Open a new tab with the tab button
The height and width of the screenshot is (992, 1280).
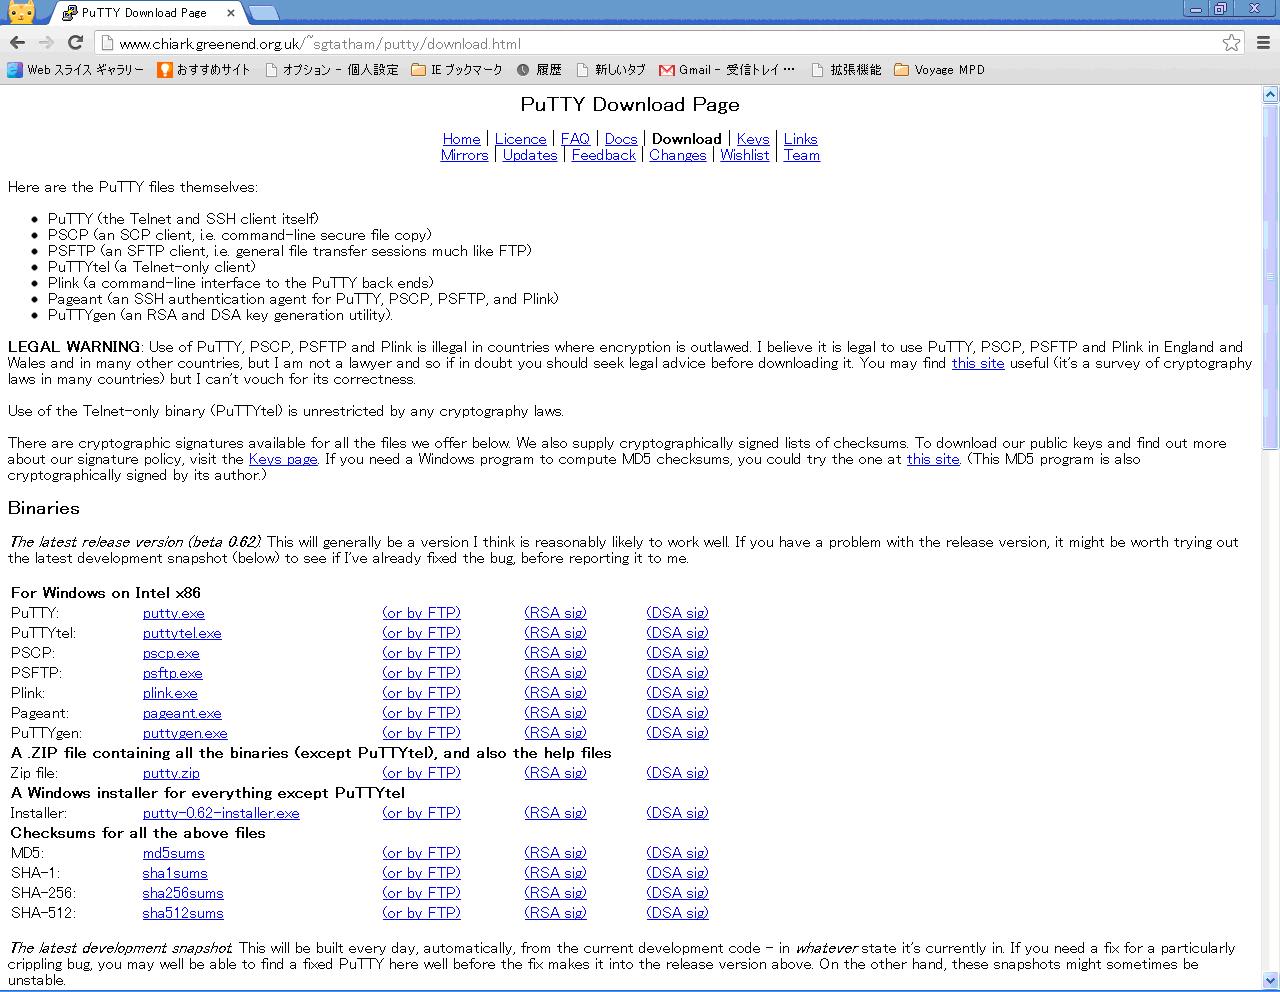(x=263, y=13)
